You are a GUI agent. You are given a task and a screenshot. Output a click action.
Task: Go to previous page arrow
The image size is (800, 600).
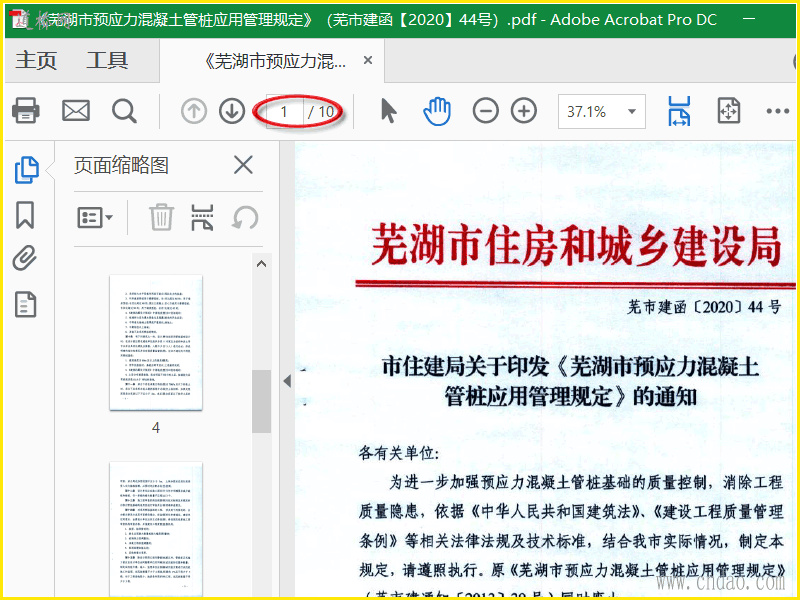pos(193,111)
